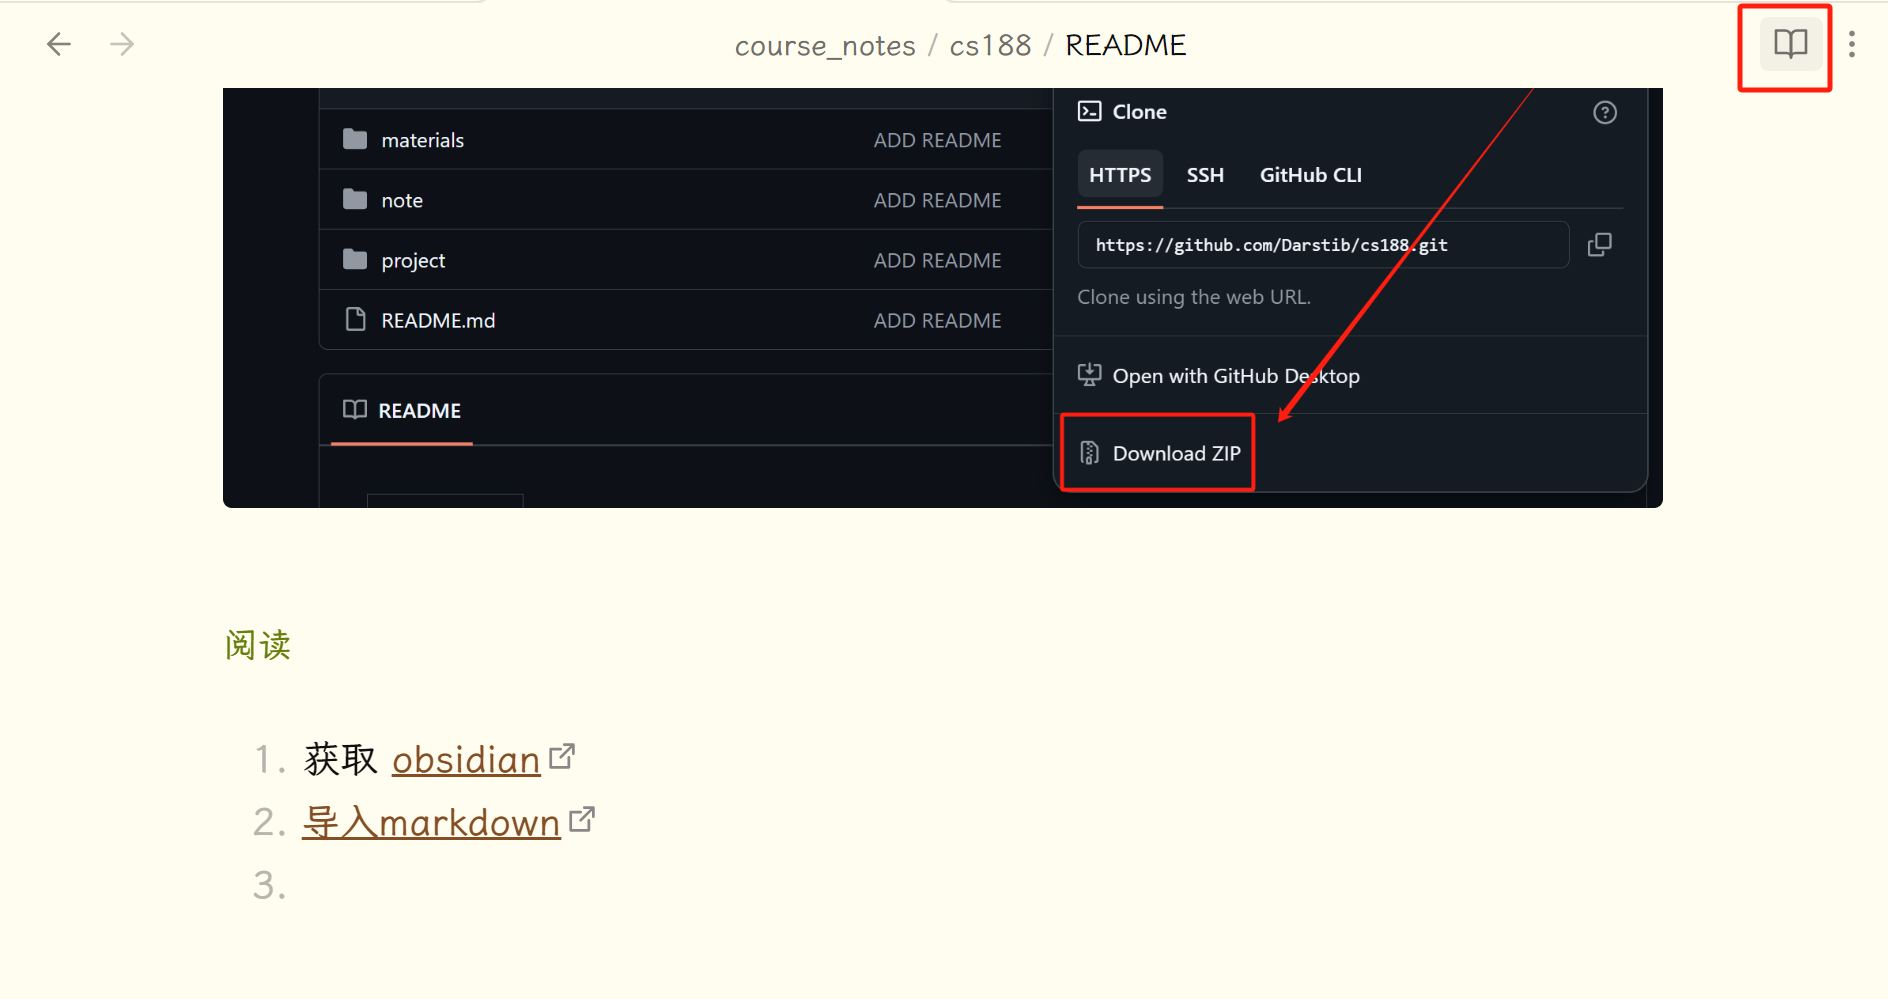Select the GitHub CLI tab in the image
Image resolution: width=1888 pixels, height=999 pixels.
(1310, 175)
